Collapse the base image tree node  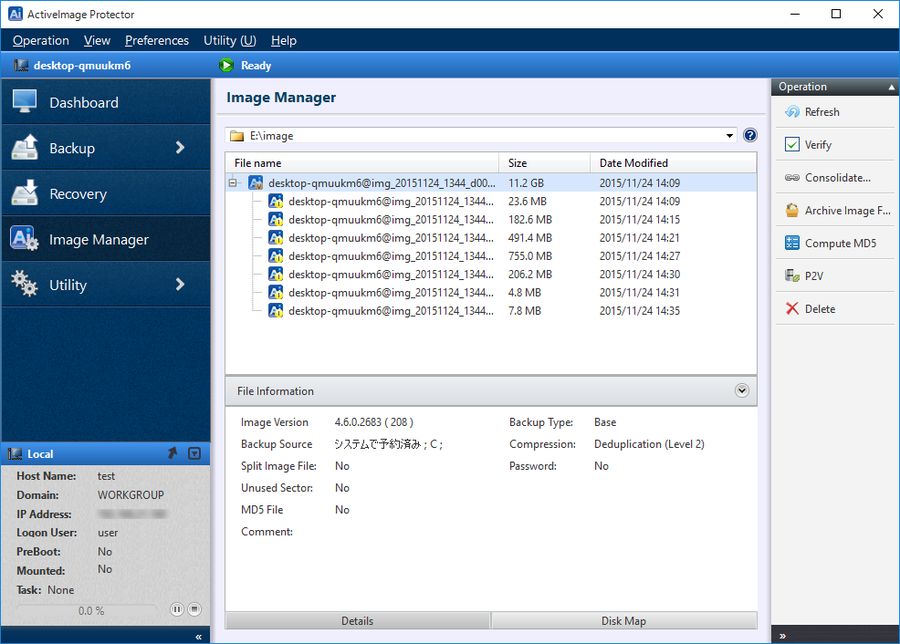point(233,183)
